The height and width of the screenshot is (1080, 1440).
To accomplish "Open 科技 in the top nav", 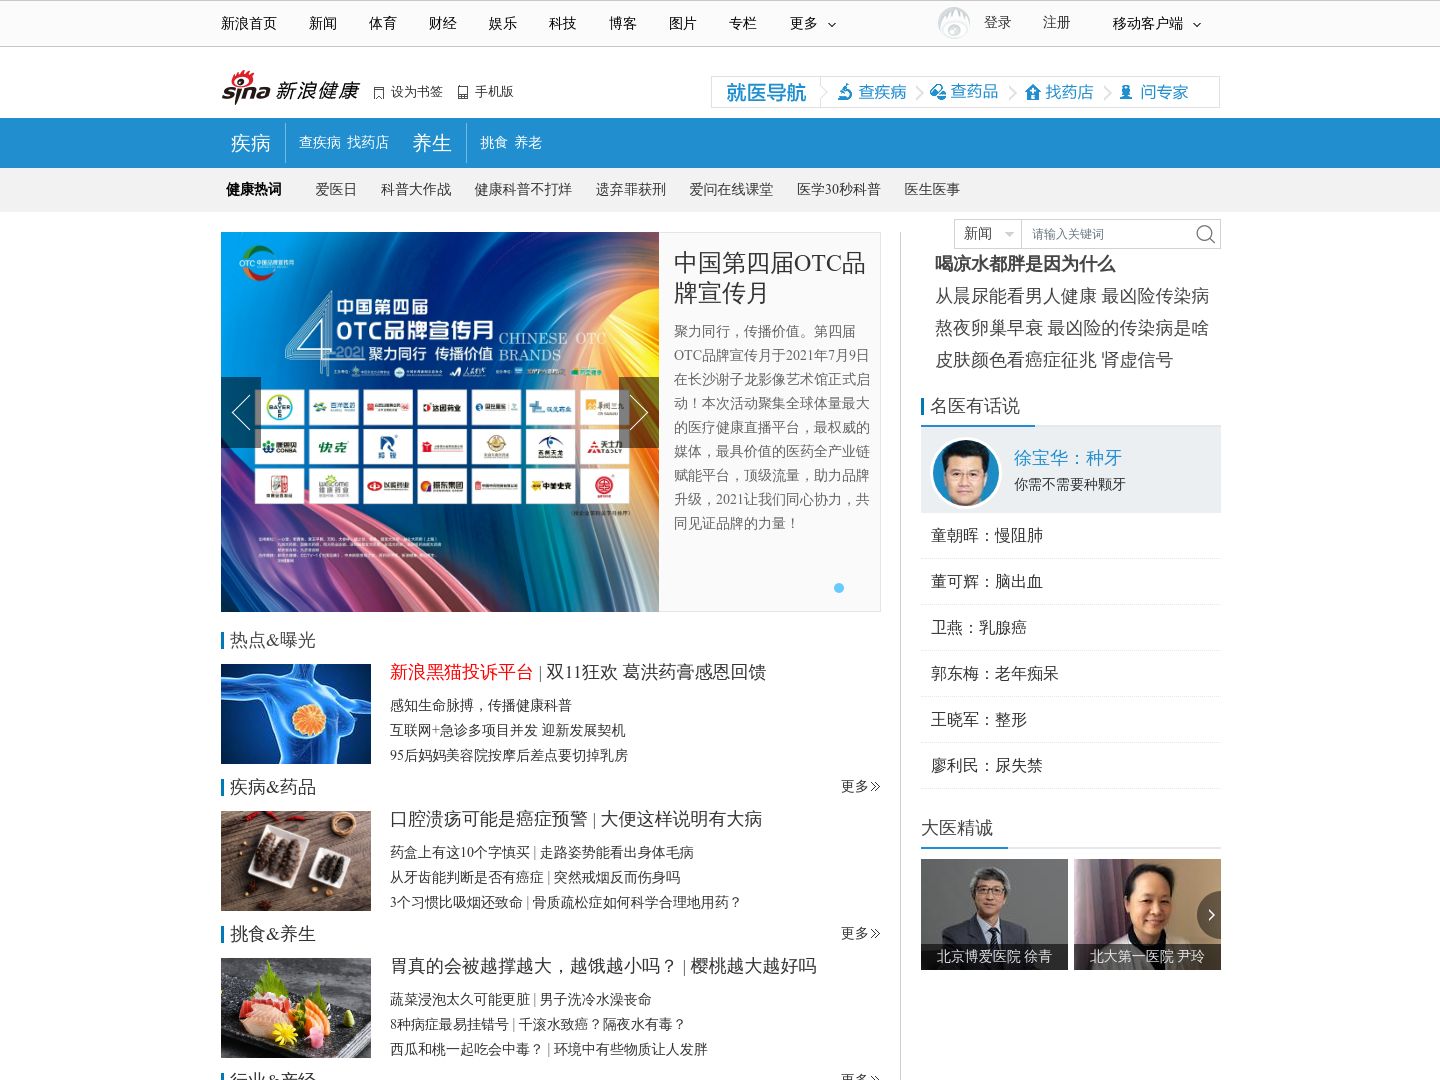I will (563, 23).
